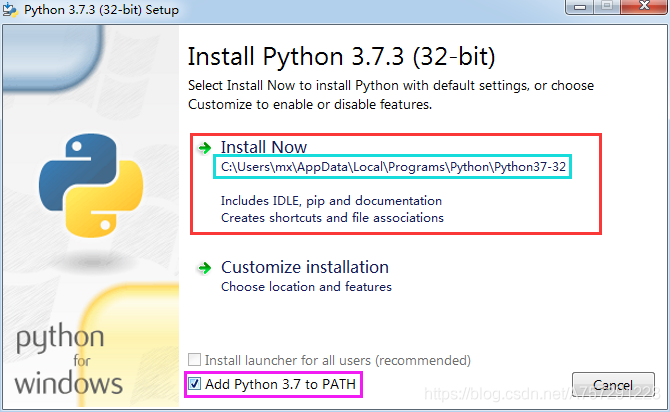670x412 pixels.
Task: Click the Add Python 3.7 to PATH label
Action: point(280,384)
